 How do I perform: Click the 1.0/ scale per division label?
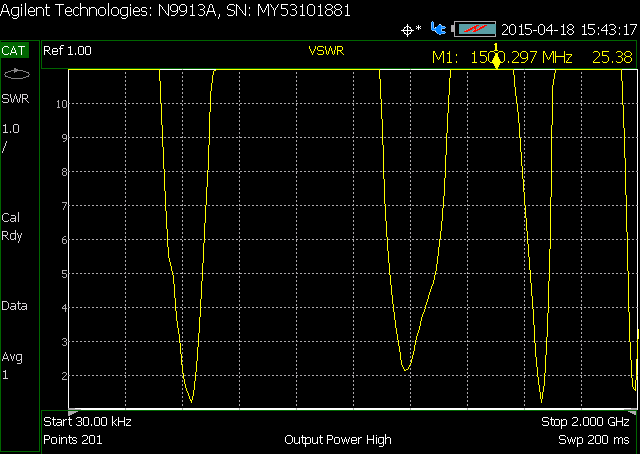(x=10, y=137)
